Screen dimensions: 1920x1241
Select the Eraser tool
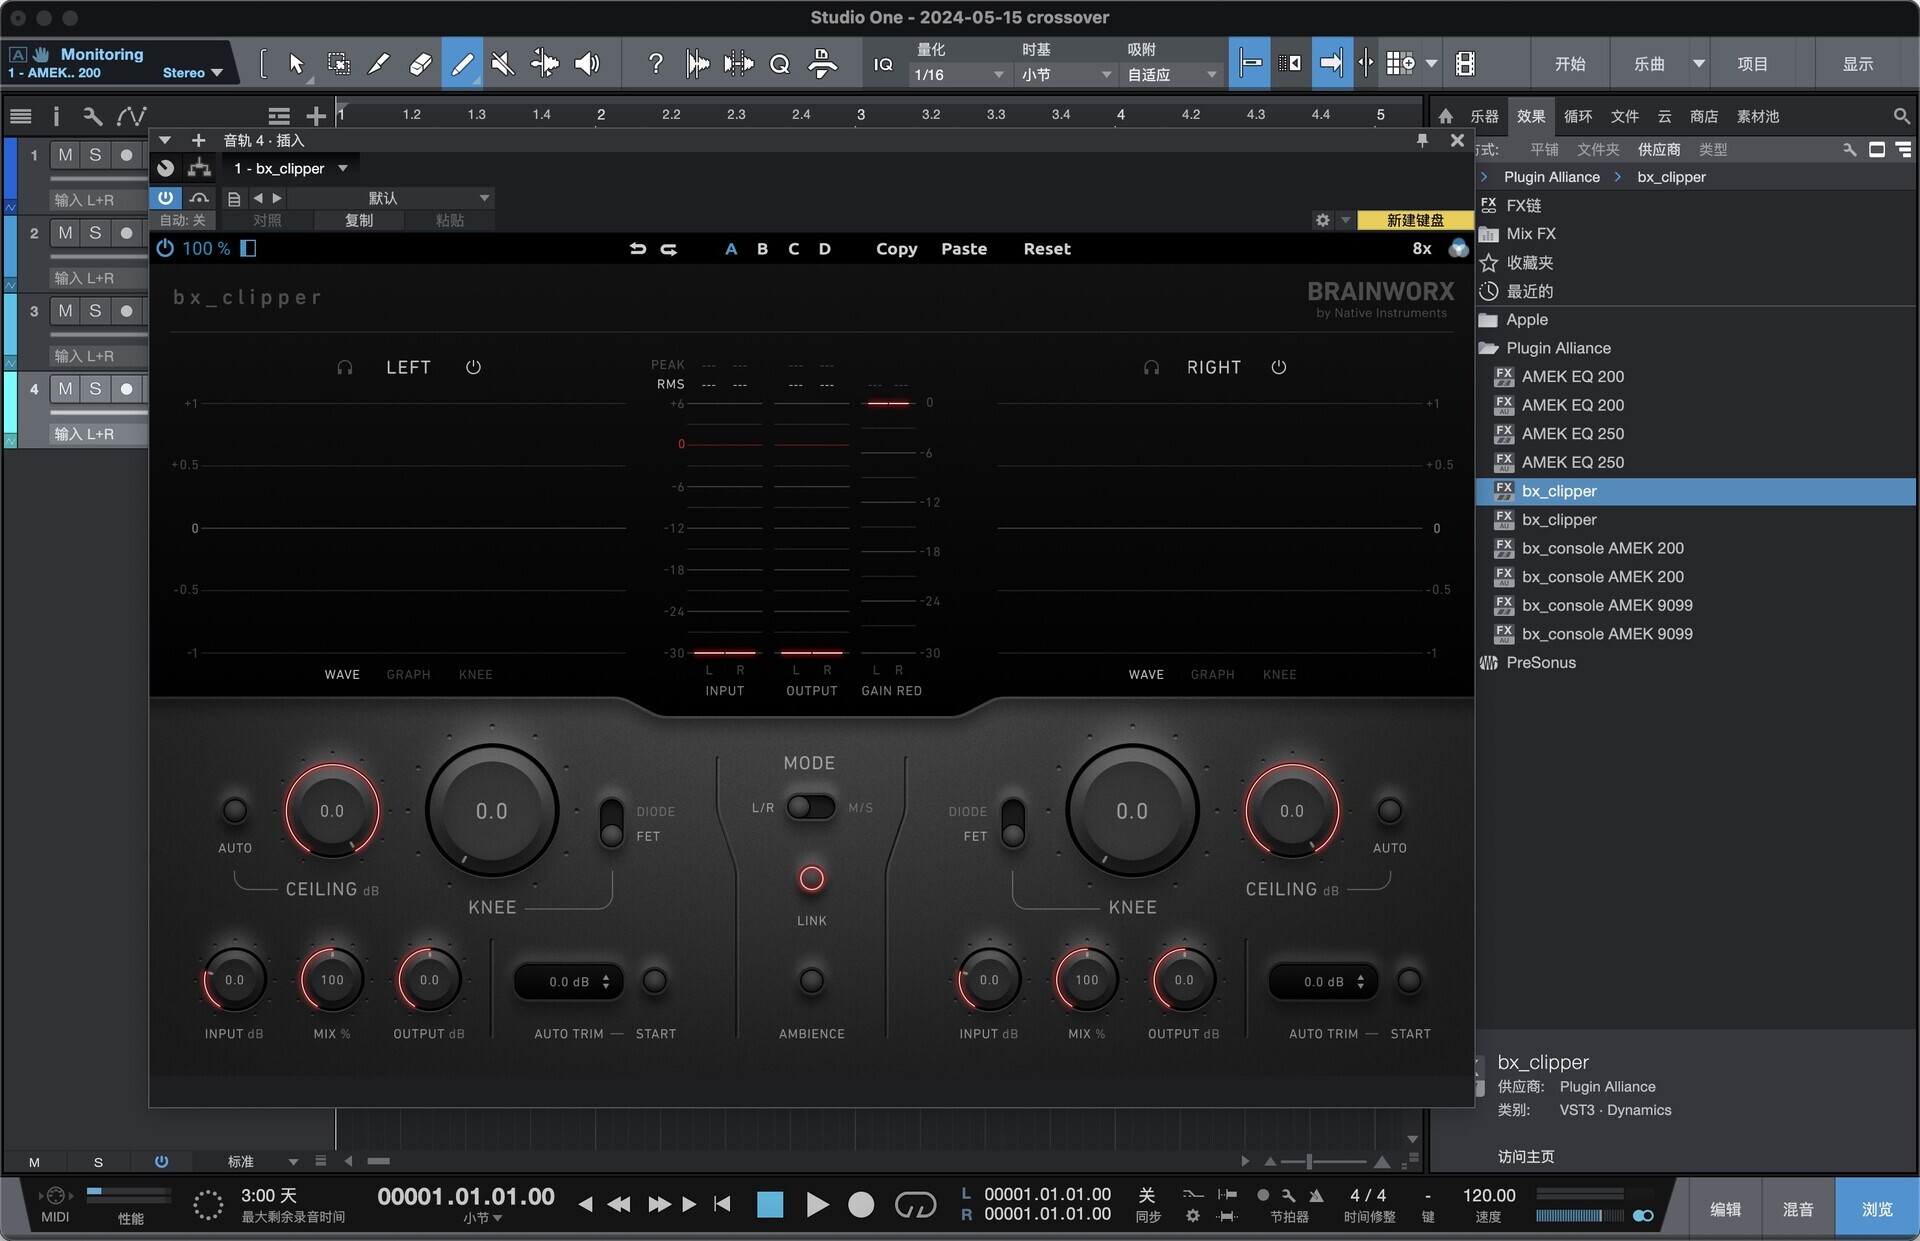pyautogui.click(x=420, y=64)
